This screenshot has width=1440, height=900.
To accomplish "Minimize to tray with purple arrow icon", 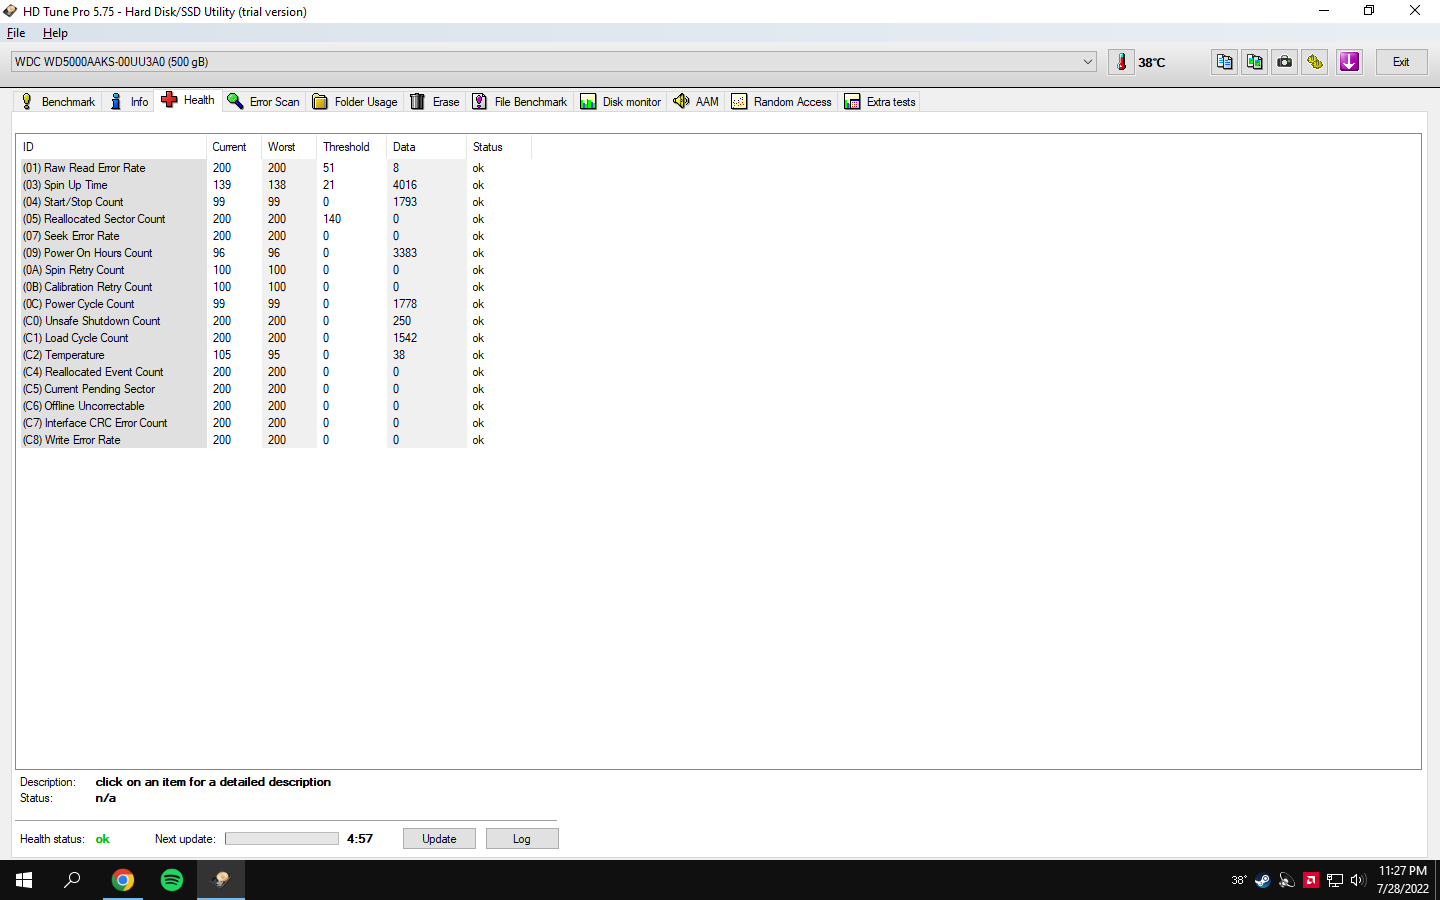I will point(1349,62).
